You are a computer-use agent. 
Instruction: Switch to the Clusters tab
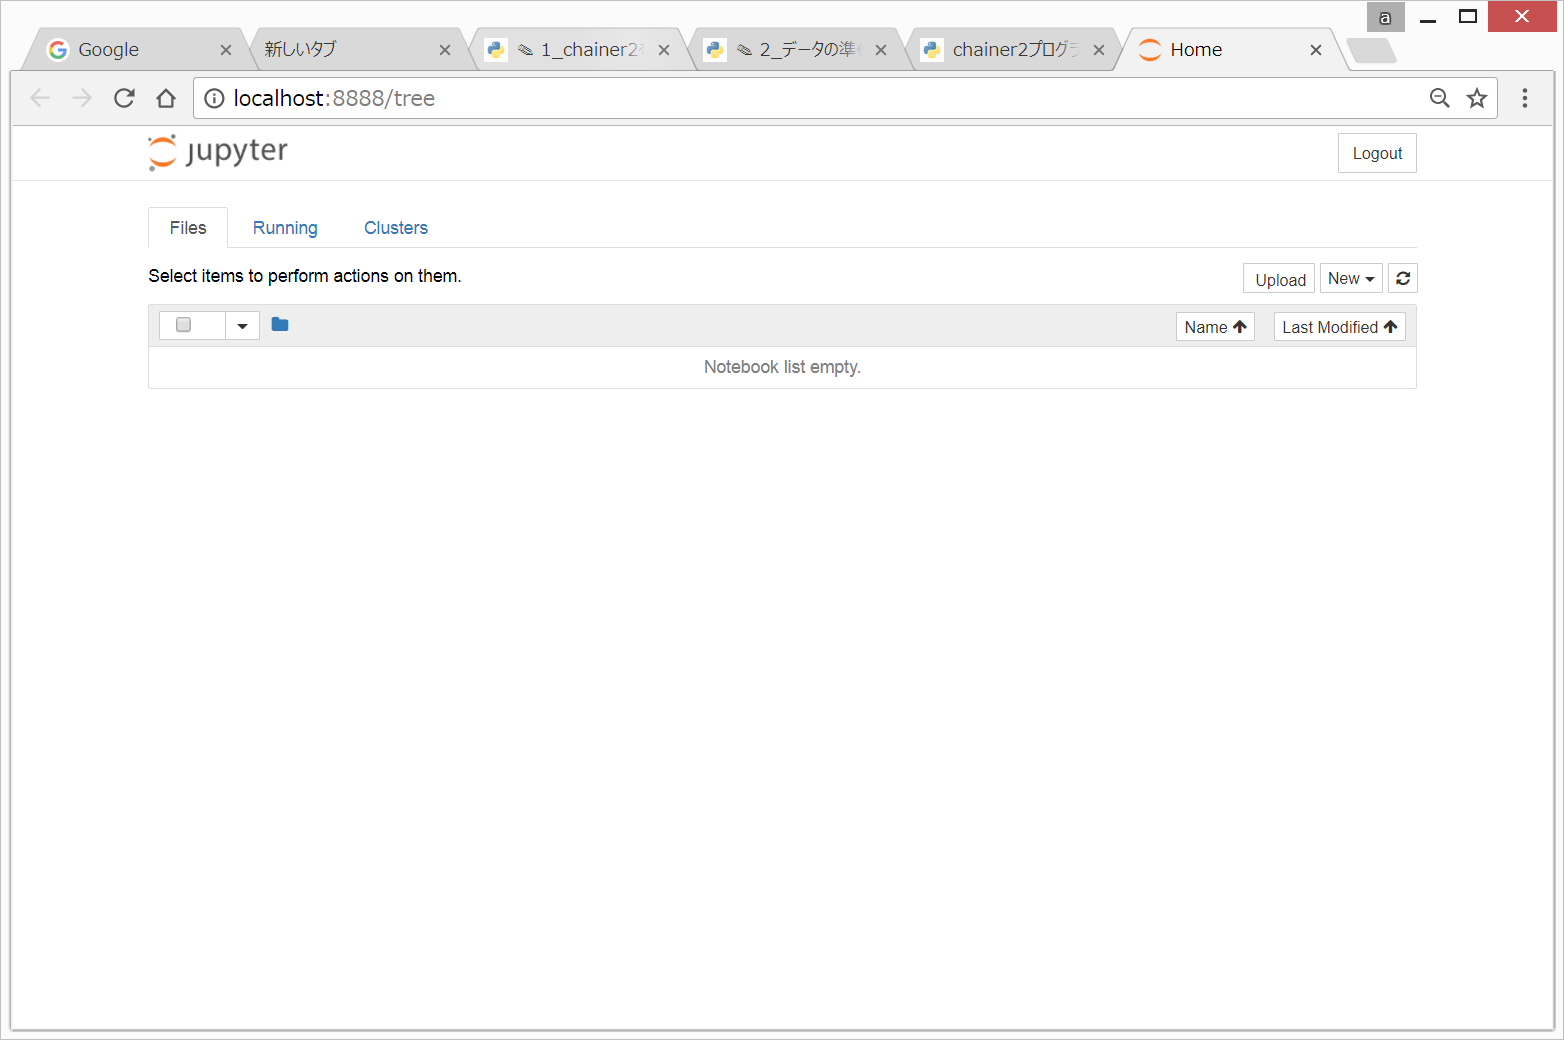pyautogui.click(x=395, y=228)
